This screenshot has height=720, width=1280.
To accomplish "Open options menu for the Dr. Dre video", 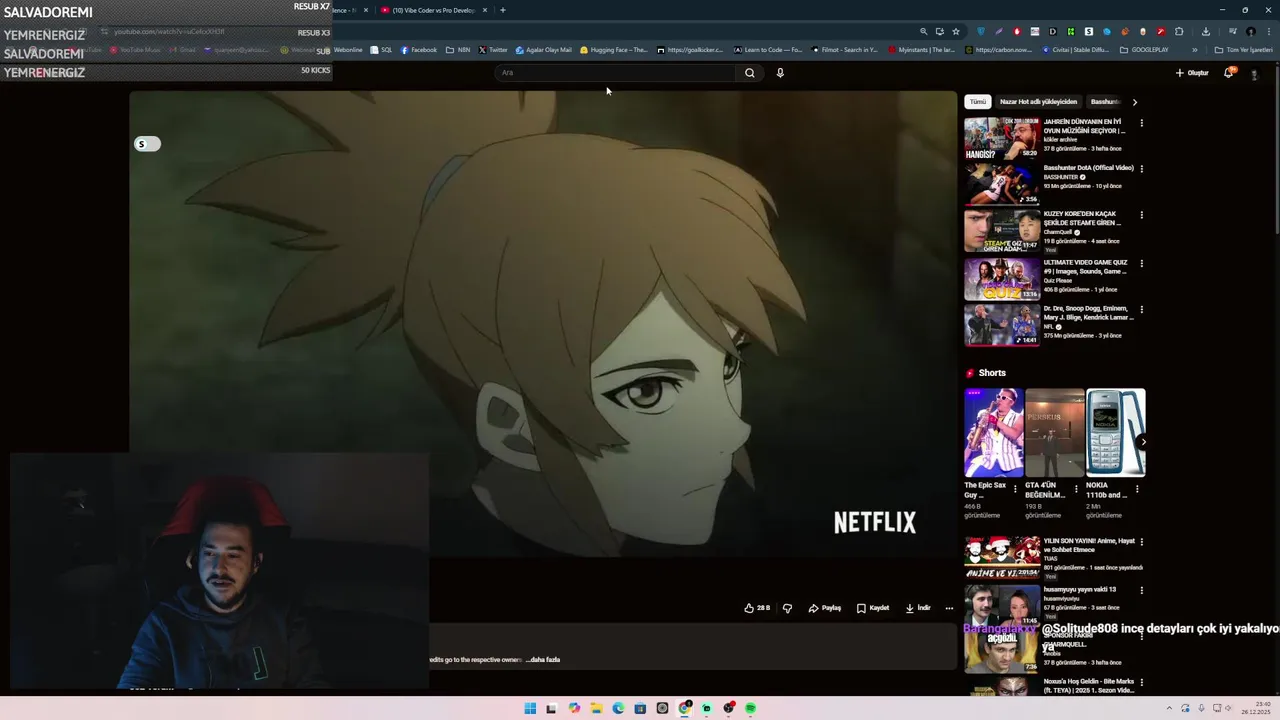I will [1141, 310].
